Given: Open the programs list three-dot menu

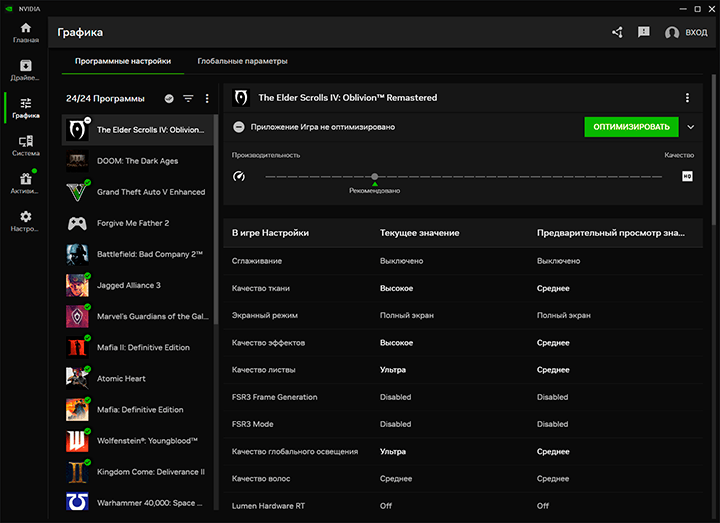Looking at the screenshot, I should 207,98.
